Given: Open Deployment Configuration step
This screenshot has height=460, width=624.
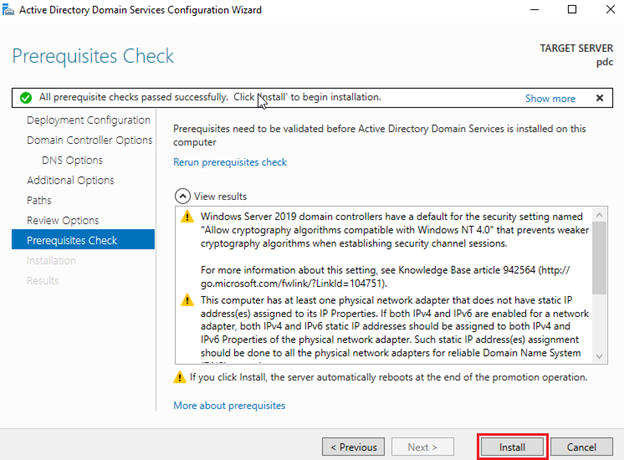Looking at the screenshot, I should 88,120.
